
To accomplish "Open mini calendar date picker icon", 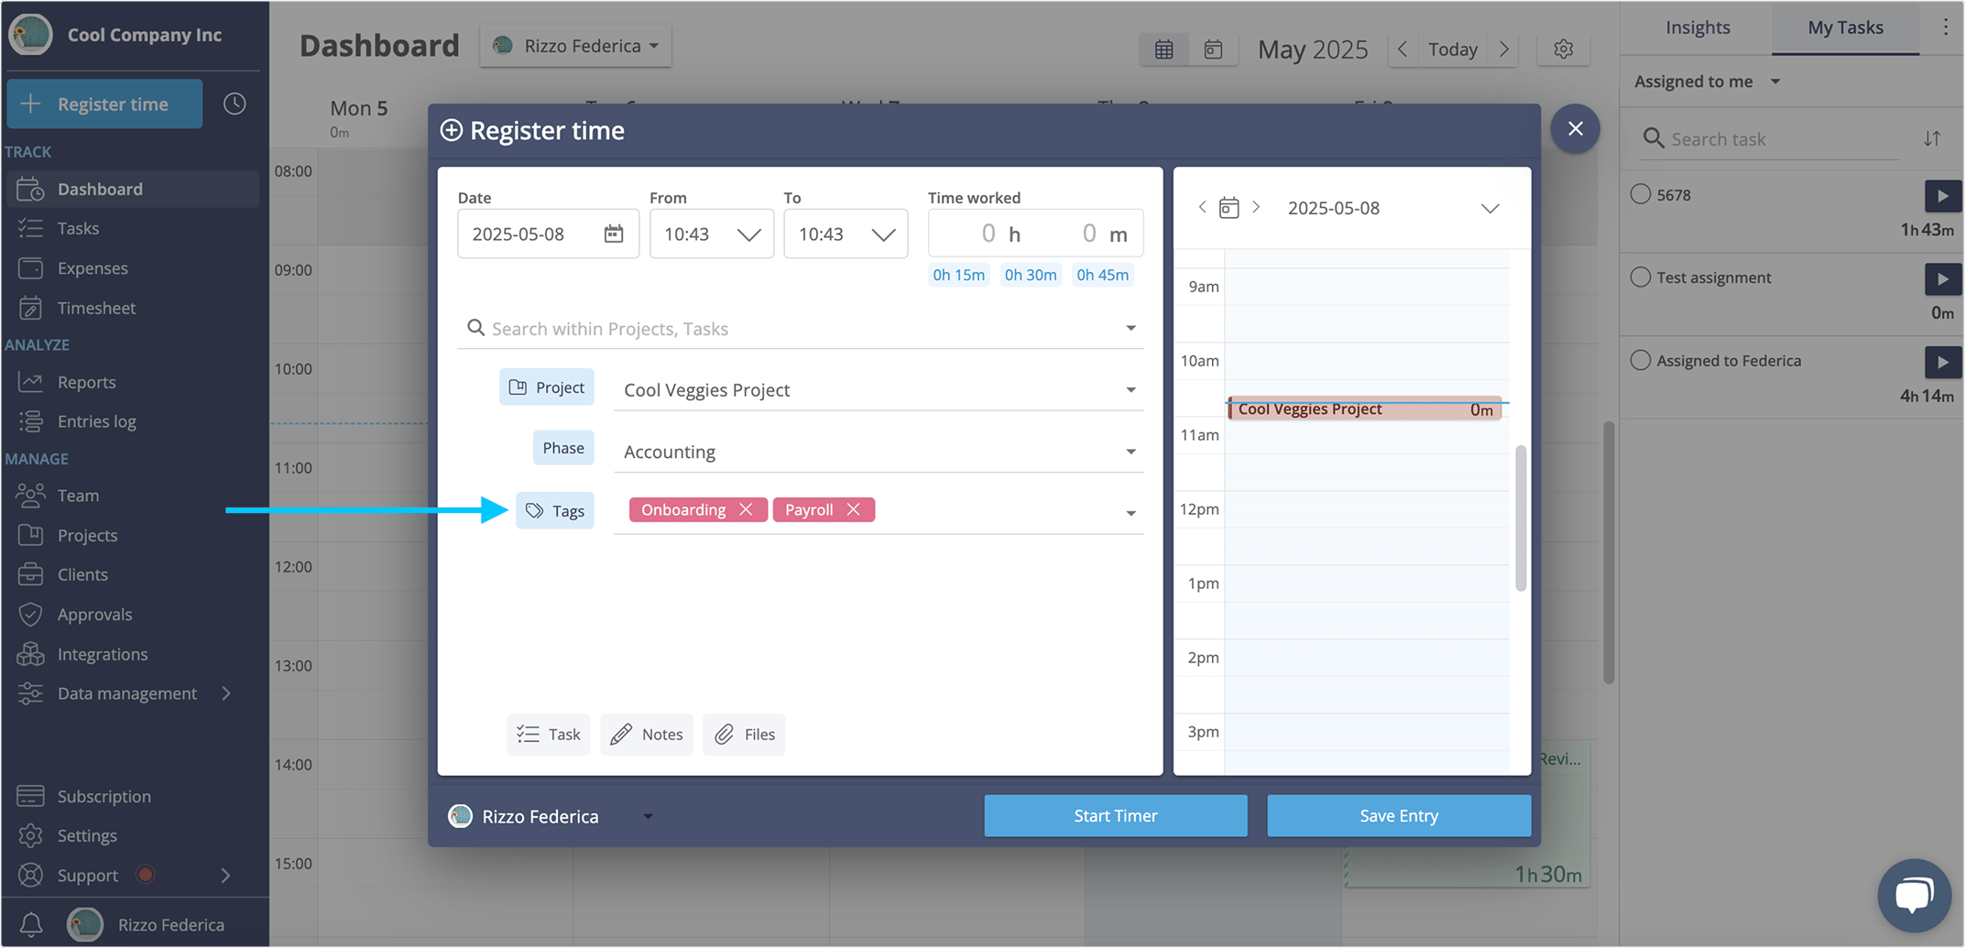I will [x=1229, y=208].
